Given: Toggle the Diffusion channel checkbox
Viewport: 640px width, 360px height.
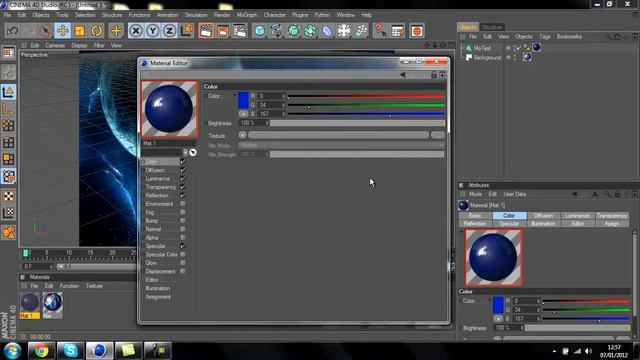Looking at the screenshot, I should pyautogui.click(x=183, y=170).
